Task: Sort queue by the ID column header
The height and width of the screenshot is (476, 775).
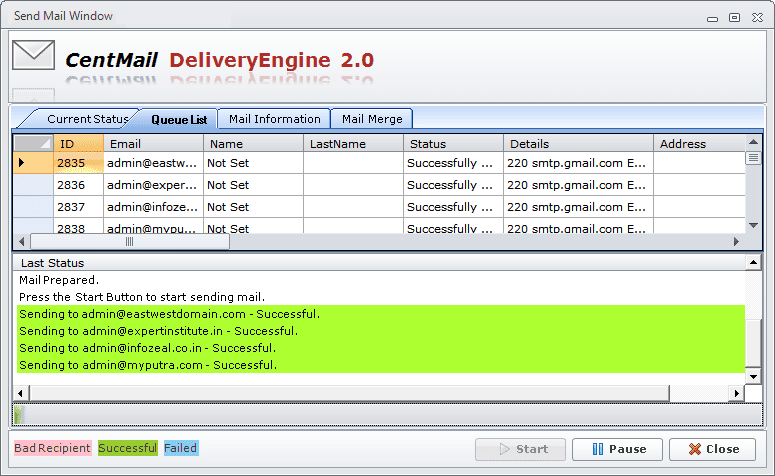Action: click(x=79, y=144)
